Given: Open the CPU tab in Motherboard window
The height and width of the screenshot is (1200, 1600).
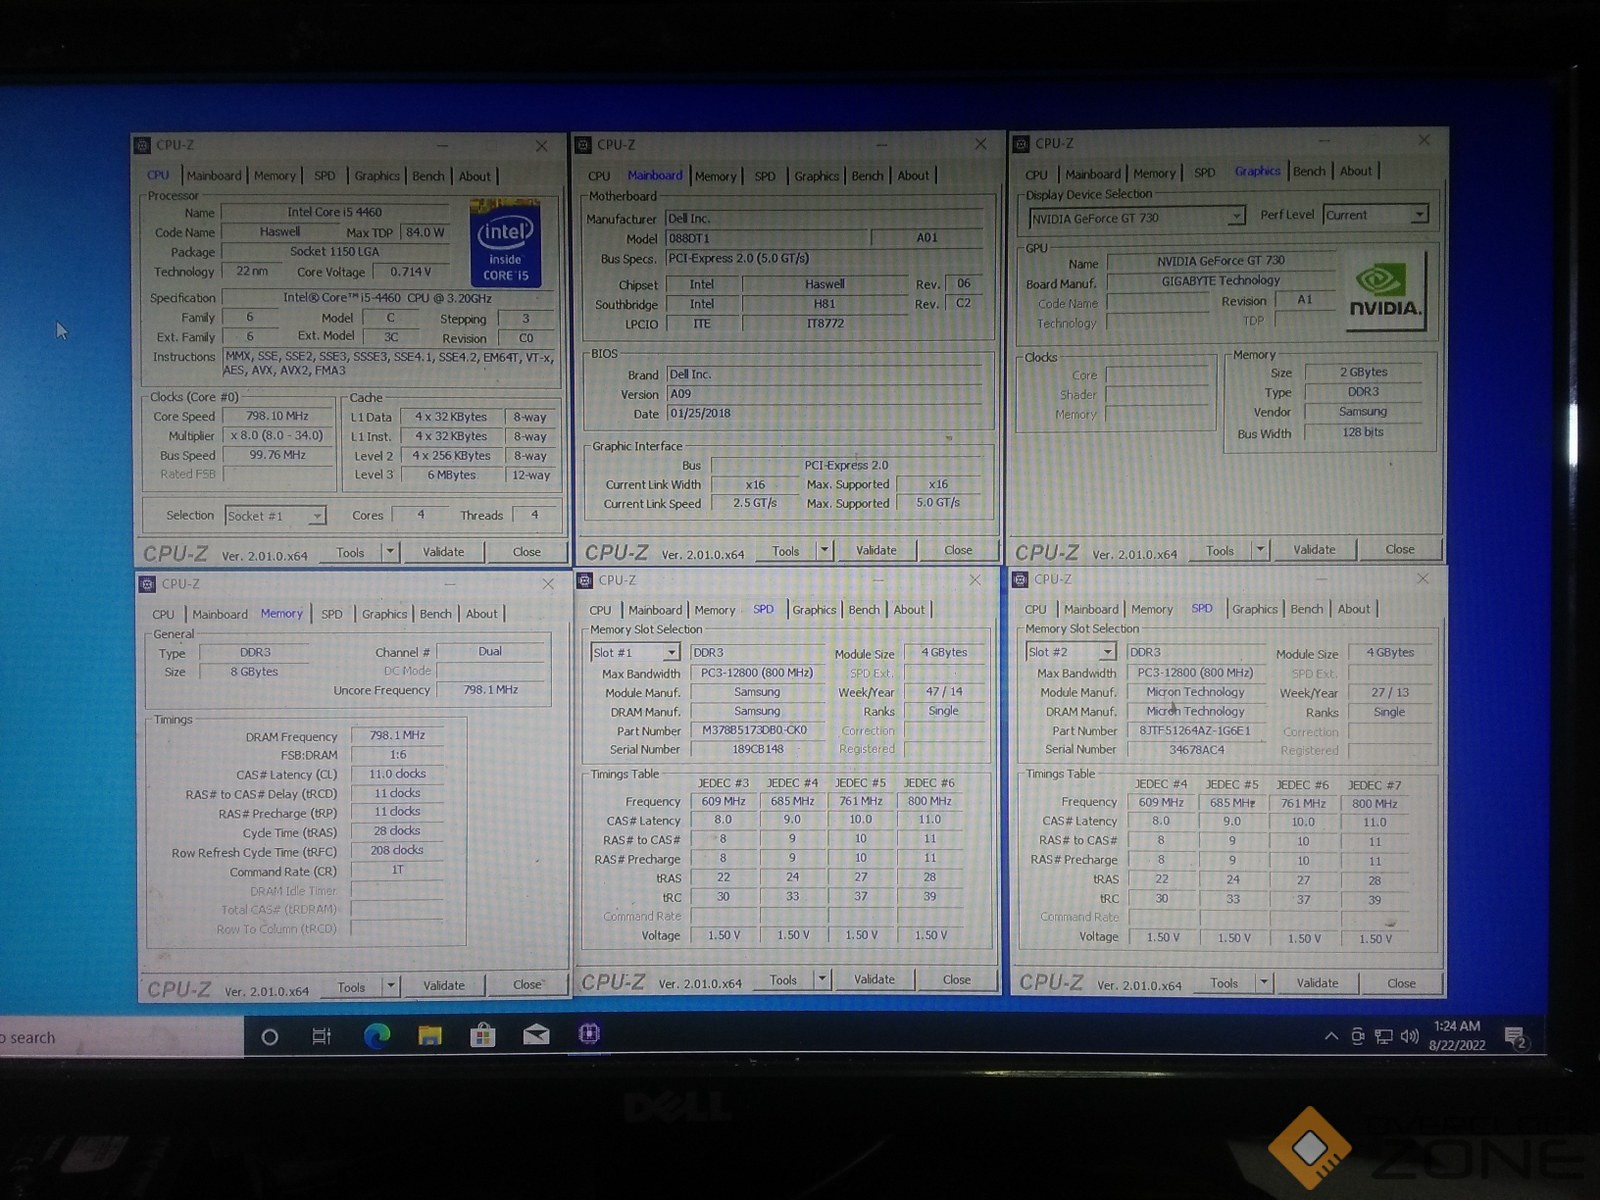Looking at the screenshot, I should point(599,176).
